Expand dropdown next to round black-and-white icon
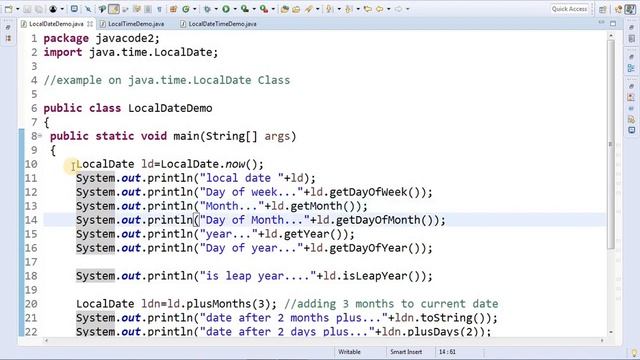This screenshot has height=360, width=640. point(62,9)
